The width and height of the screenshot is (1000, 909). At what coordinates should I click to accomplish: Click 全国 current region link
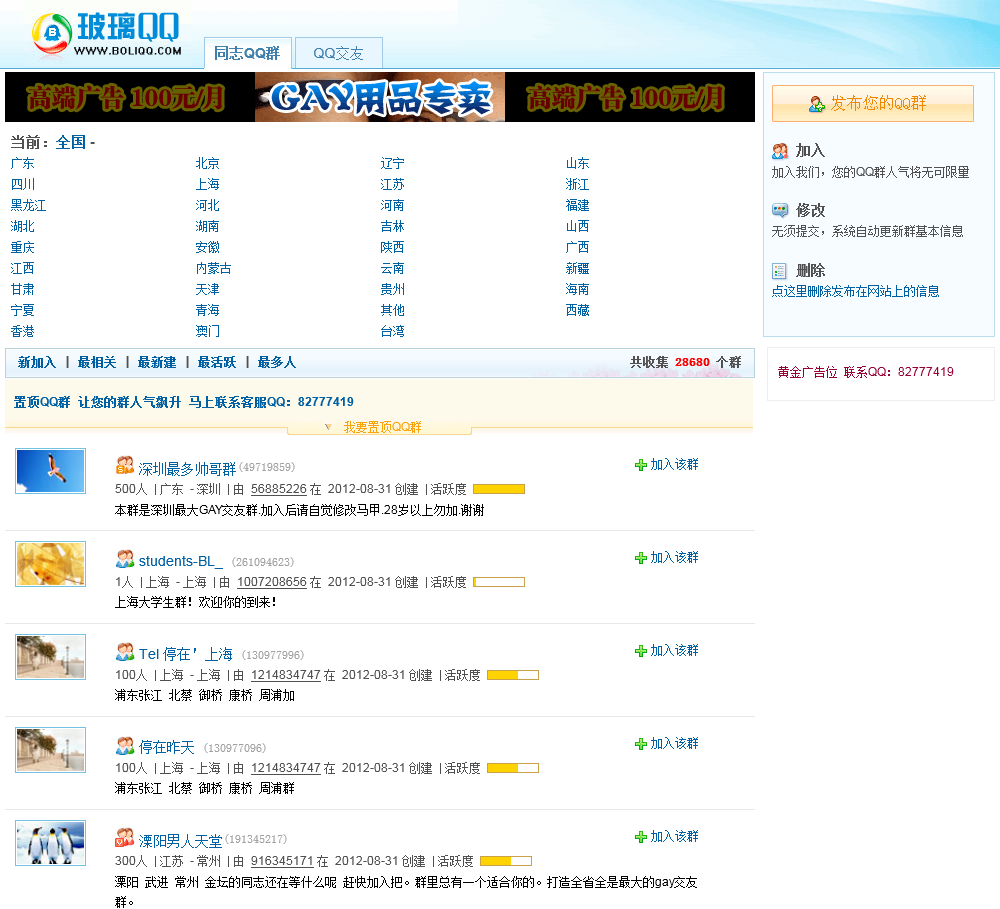[71, 142]
